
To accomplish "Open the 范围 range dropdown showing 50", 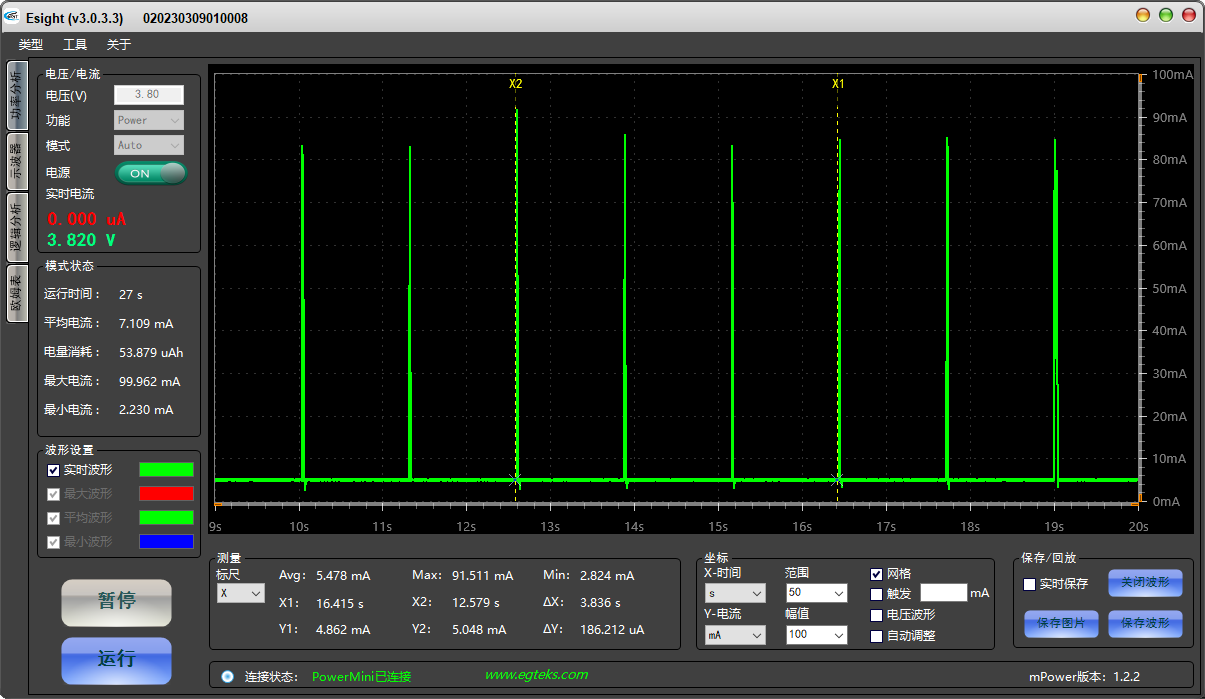I will click(816, 593).
